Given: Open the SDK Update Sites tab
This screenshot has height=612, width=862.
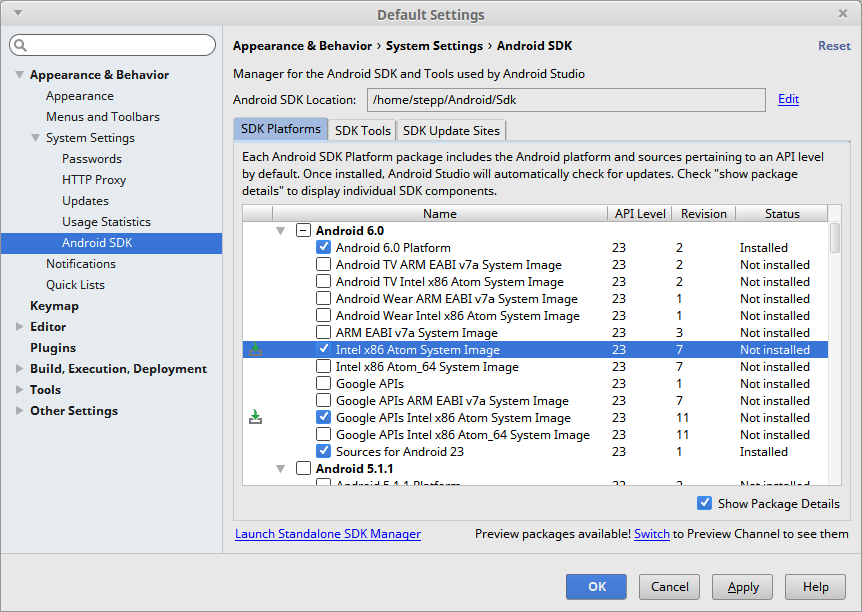Looking at the screenshot, I should (x=452, y=130).
